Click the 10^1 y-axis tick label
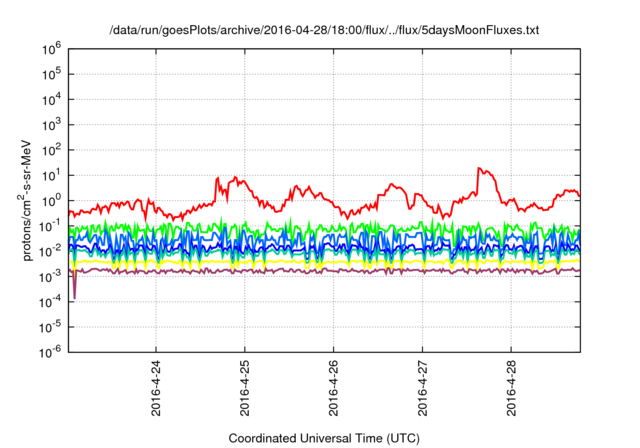Screen dimensions: 640x448 click(x=51, y=176)
